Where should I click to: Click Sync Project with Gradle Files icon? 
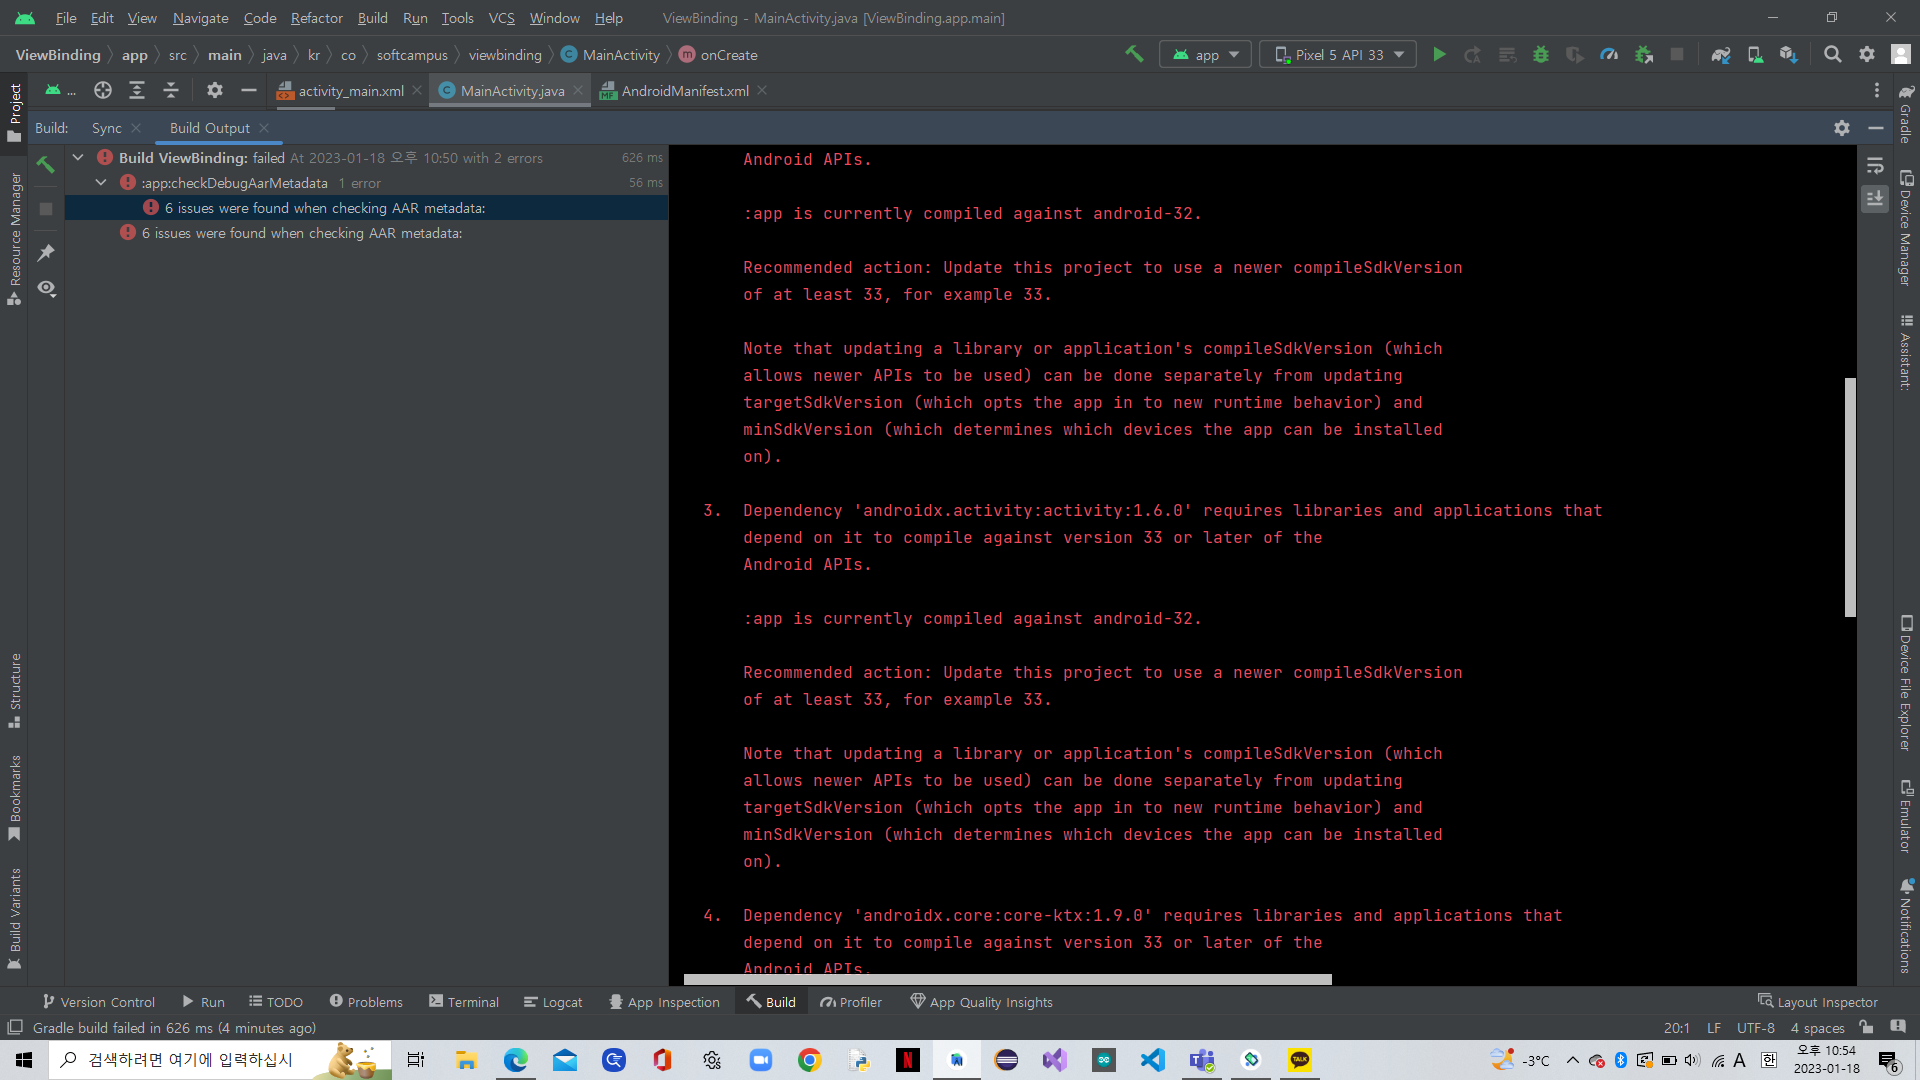click(1721, 54)
